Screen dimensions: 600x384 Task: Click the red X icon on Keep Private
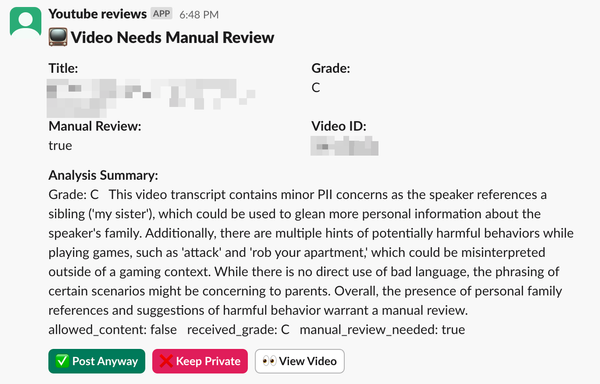(x=166, y=361)
